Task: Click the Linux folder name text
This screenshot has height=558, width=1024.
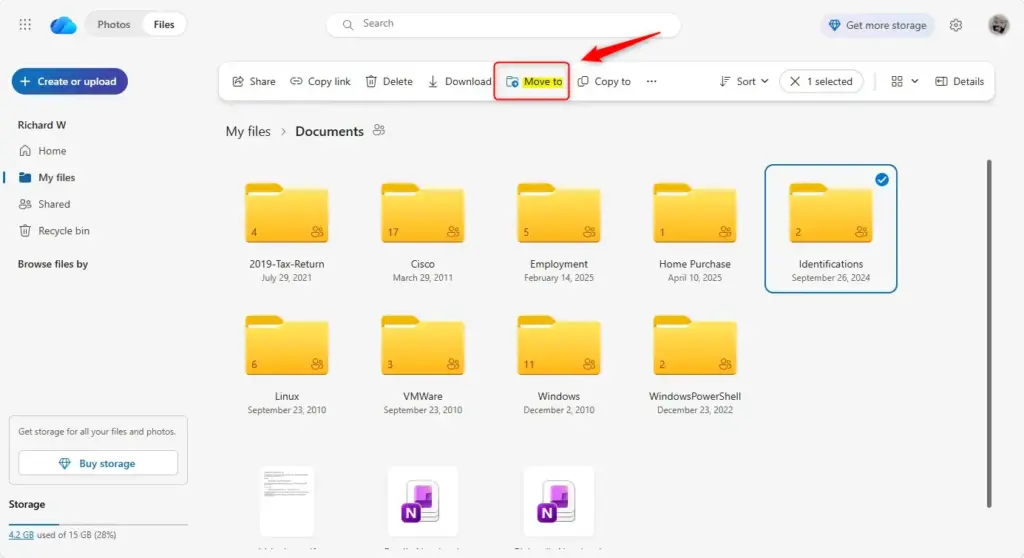Action: tap(287, 396)
